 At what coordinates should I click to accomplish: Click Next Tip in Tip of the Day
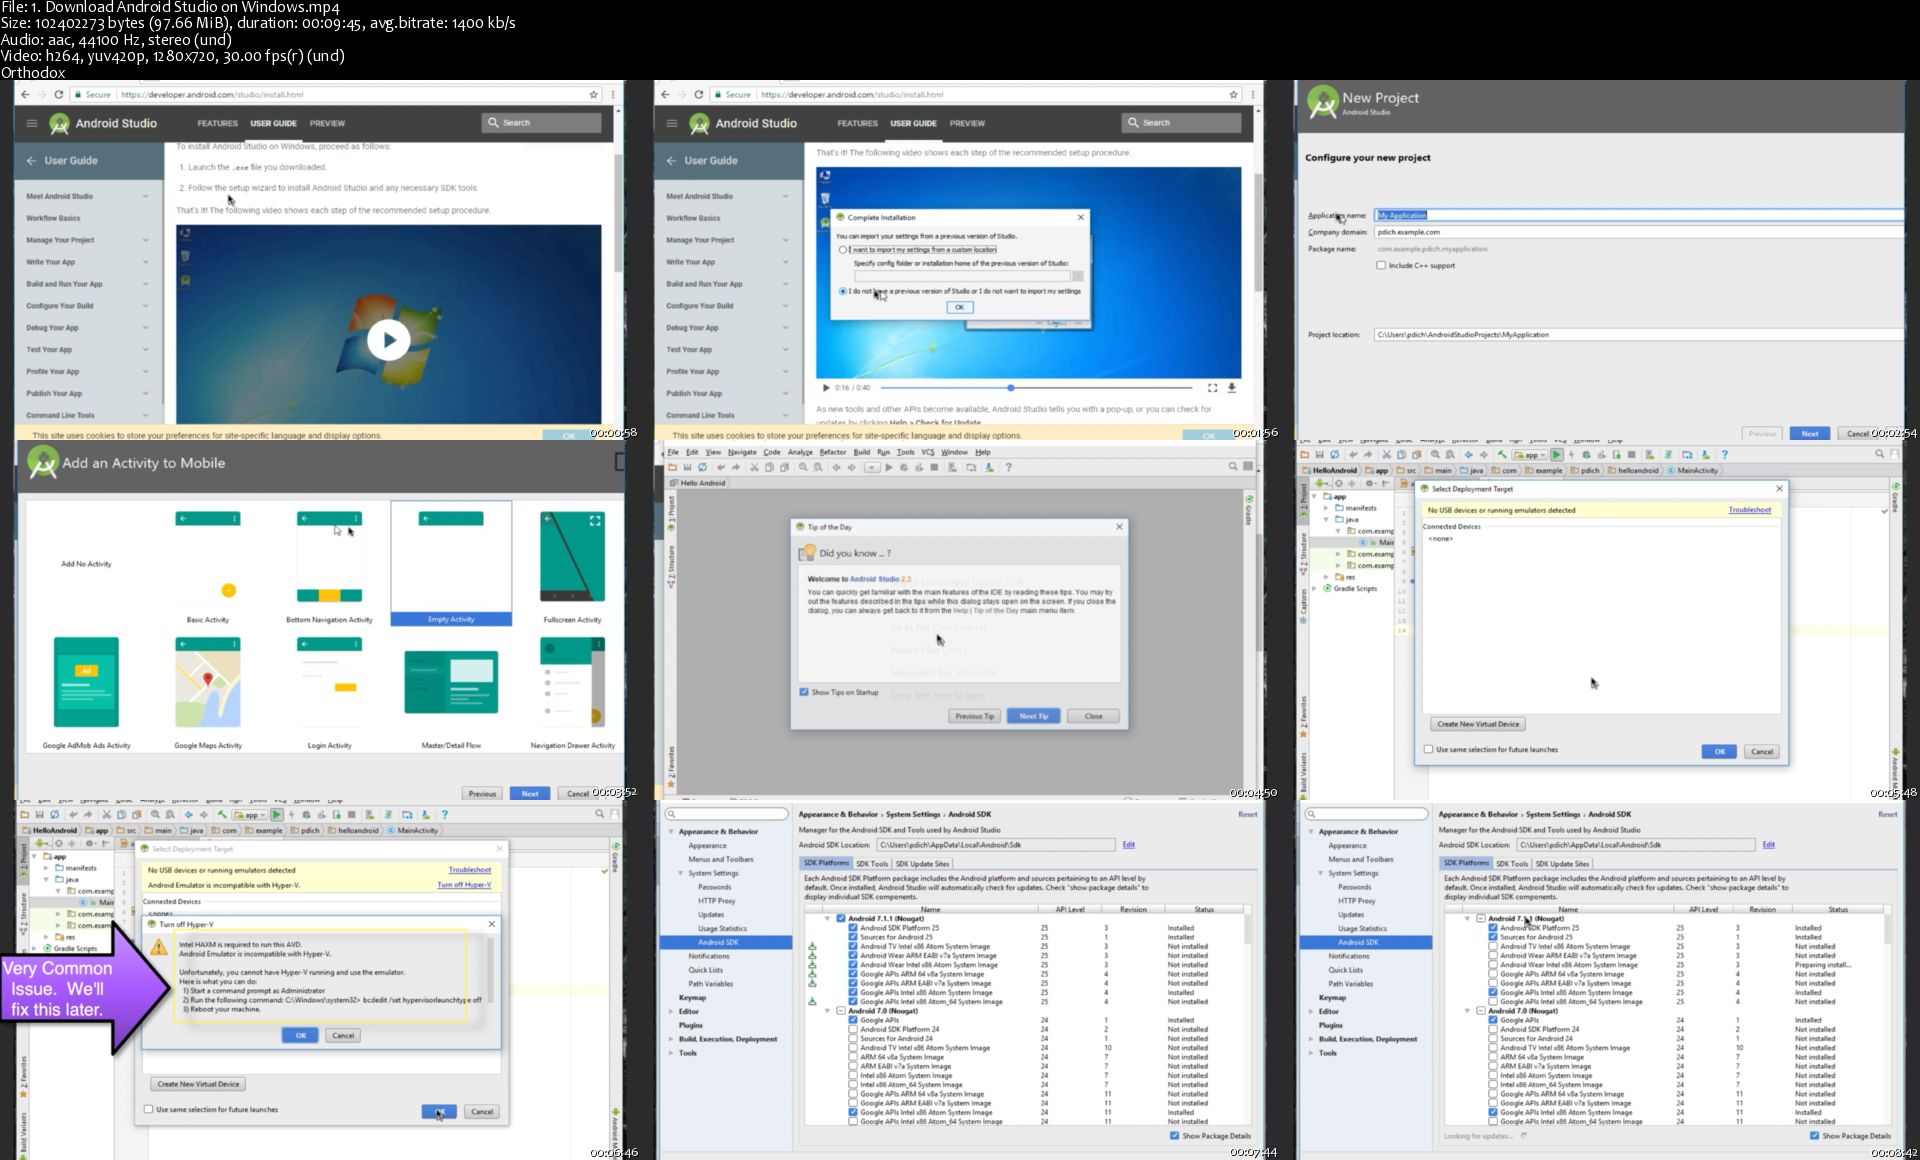click(1034, 716)
